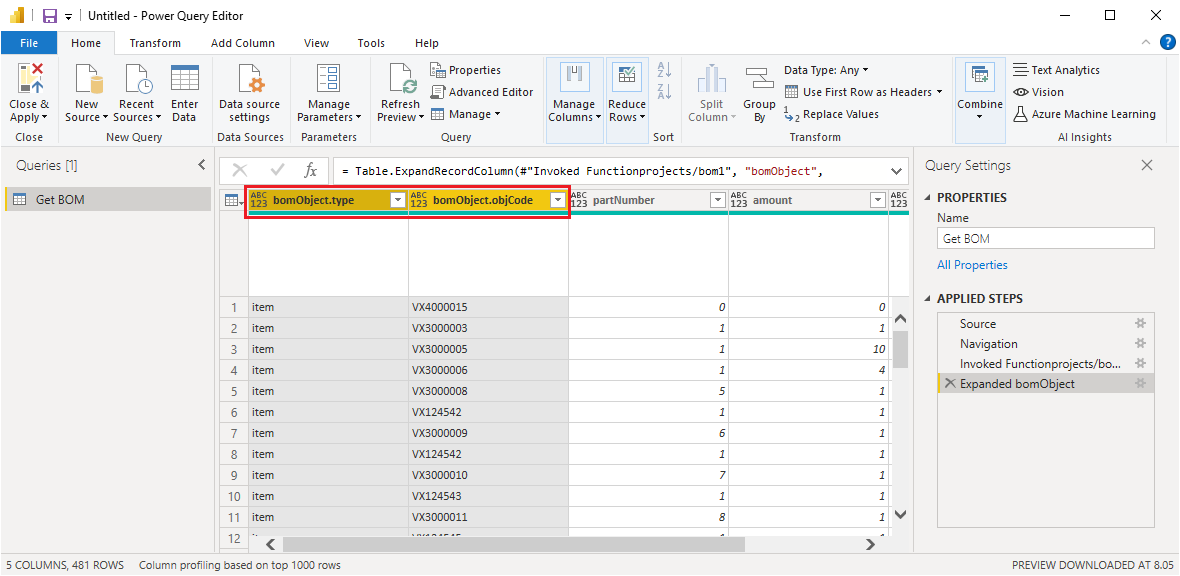Open the Data Type: Any dropdown
The height and width of the screenshot is (576, 1180).
826,70
